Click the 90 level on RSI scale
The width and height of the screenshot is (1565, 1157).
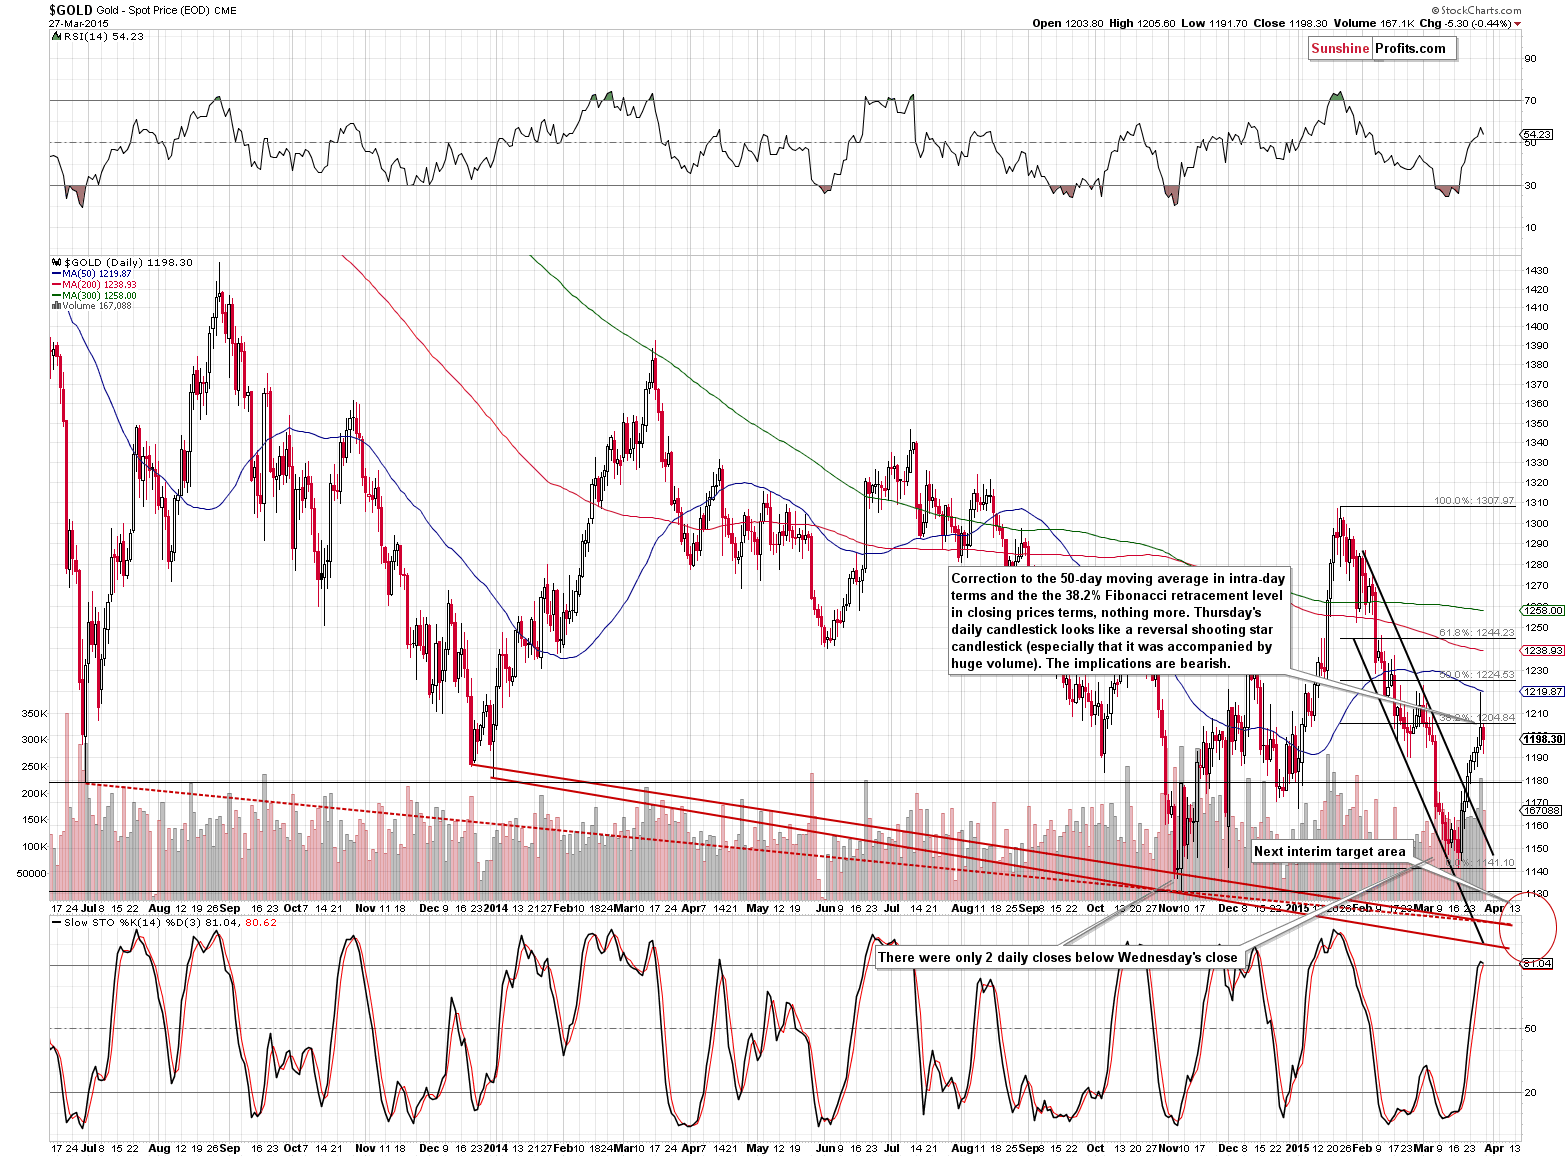point(1530,58)
